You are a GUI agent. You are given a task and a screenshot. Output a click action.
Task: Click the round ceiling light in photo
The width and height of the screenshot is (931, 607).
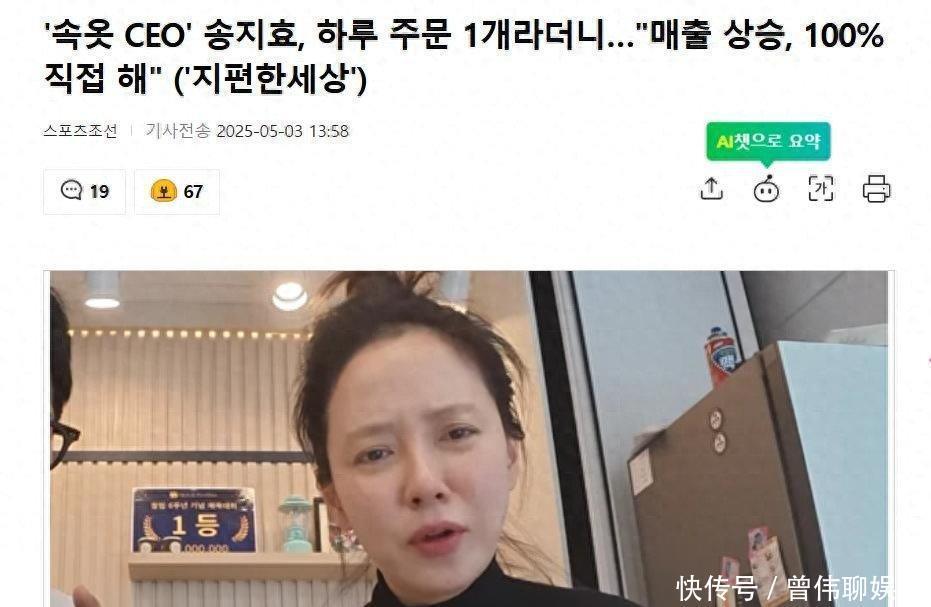coord(290,296)
